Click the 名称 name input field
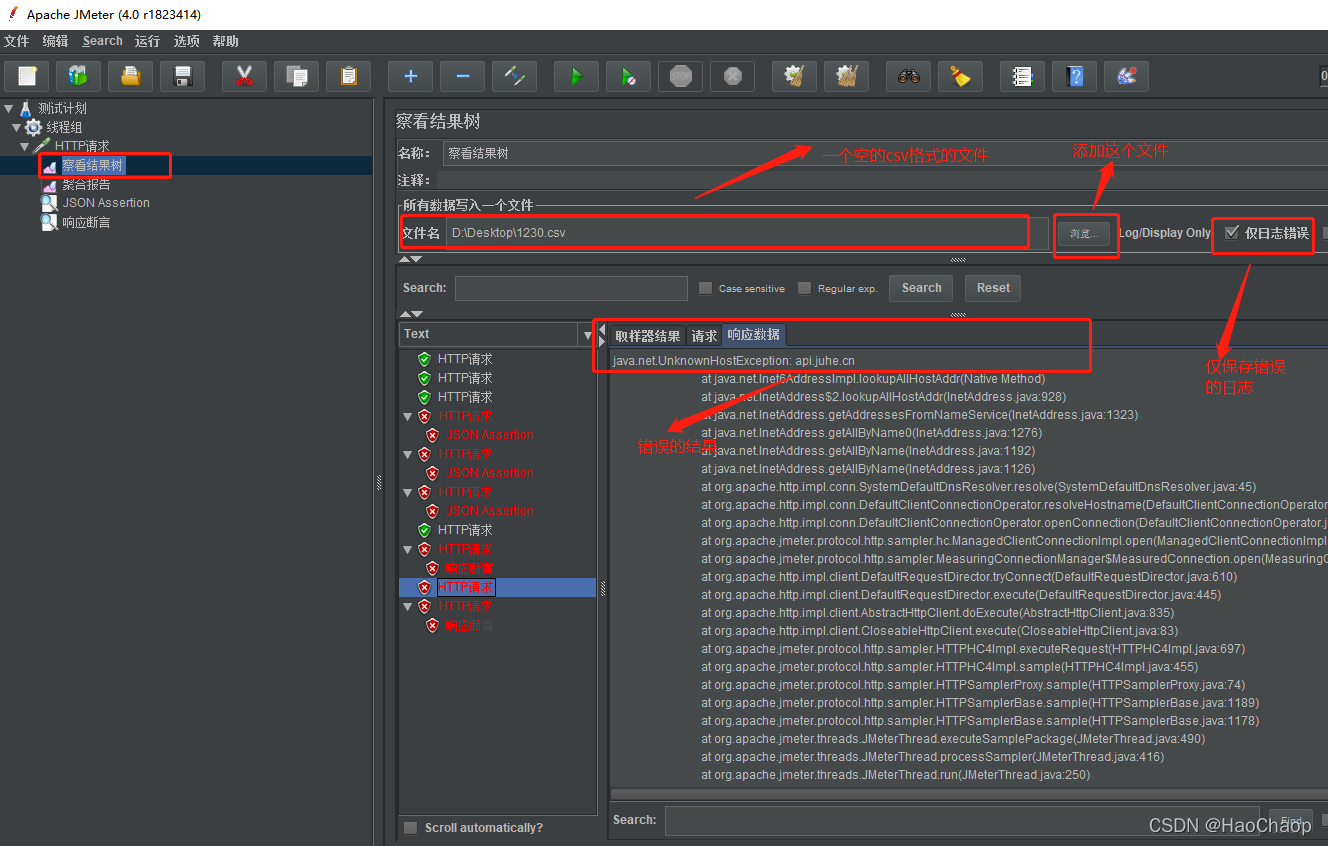This screenshot has height=846, width=1328. [885, 154]
